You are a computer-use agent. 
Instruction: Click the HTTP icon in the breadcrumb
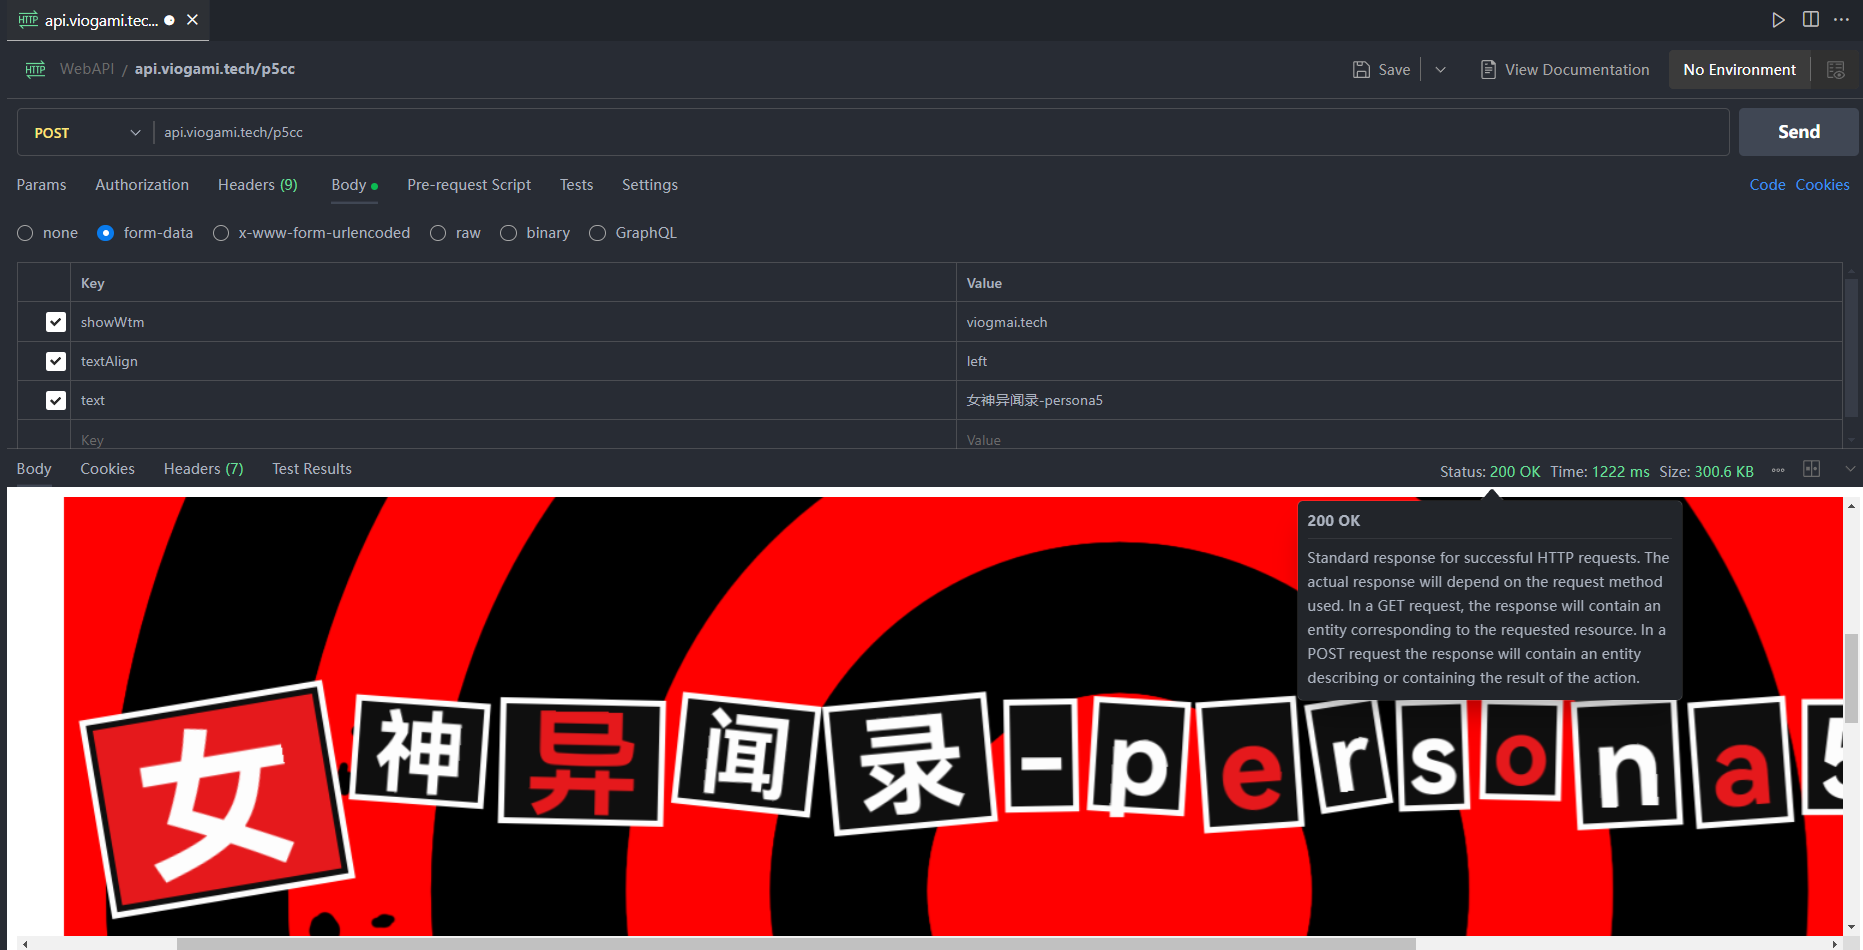[36, 69]
